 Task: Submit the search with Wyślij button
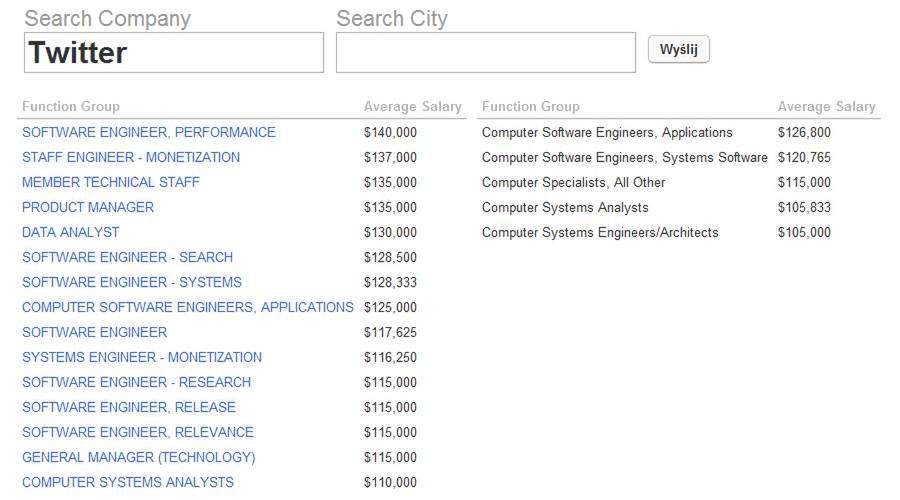[x=678, y=49]
